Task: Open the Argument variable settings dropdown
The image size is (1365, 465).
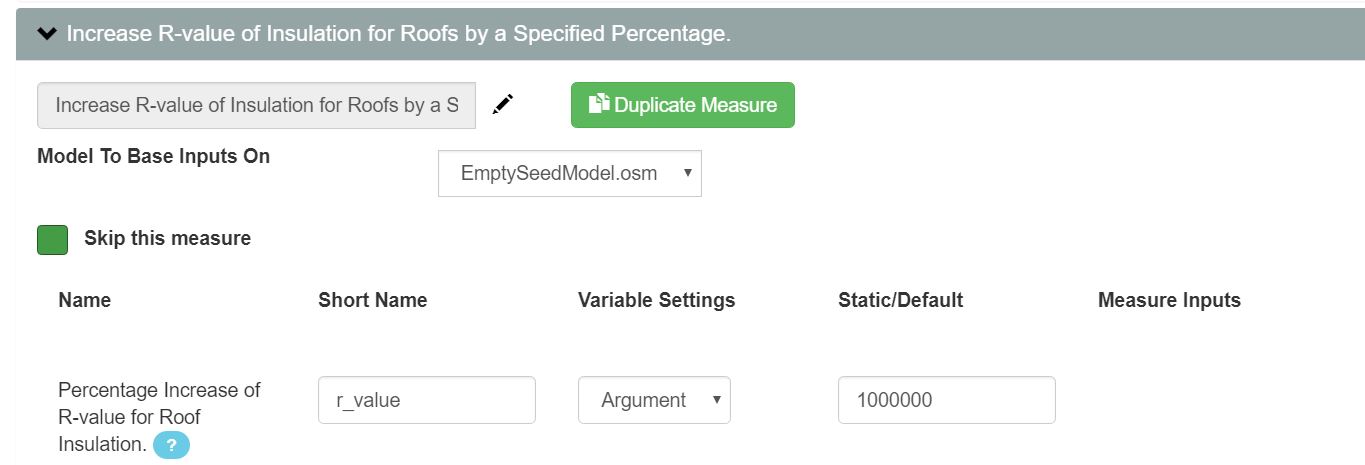Action: (654, 400)
